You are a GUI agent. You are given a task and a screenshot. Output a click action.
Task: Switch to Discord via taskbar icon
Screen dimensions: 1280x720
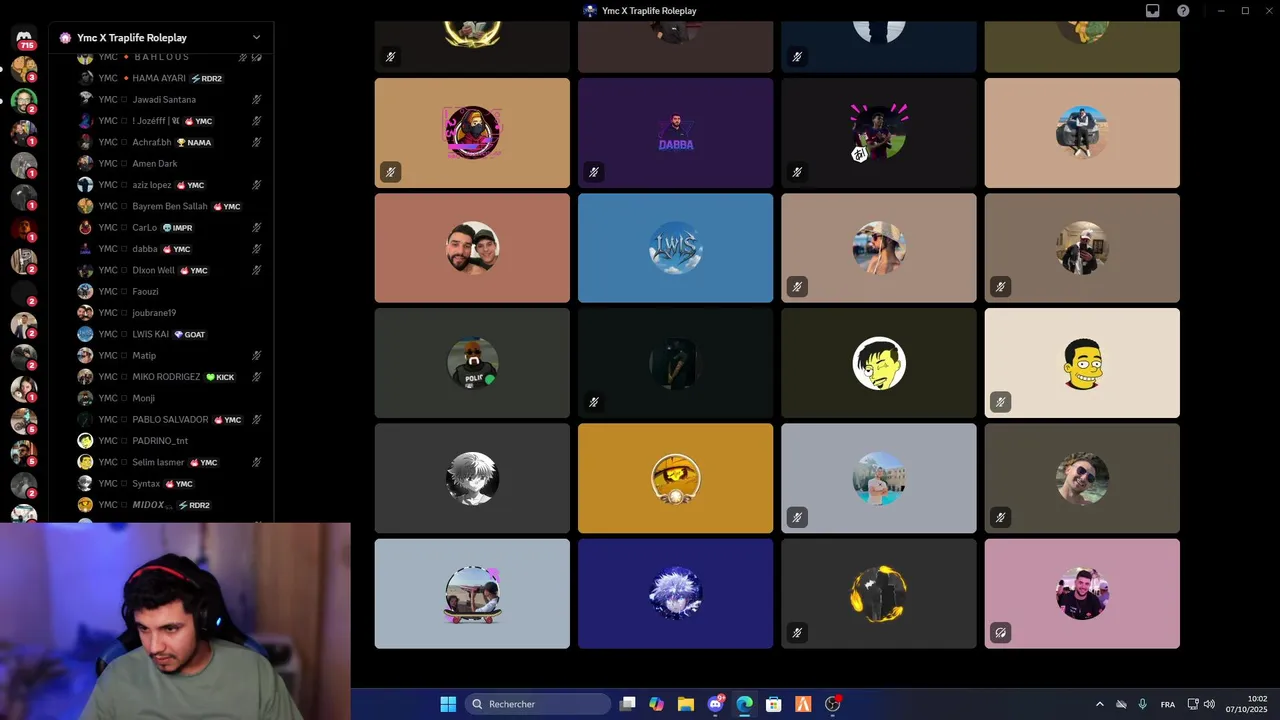click(715, 704)
